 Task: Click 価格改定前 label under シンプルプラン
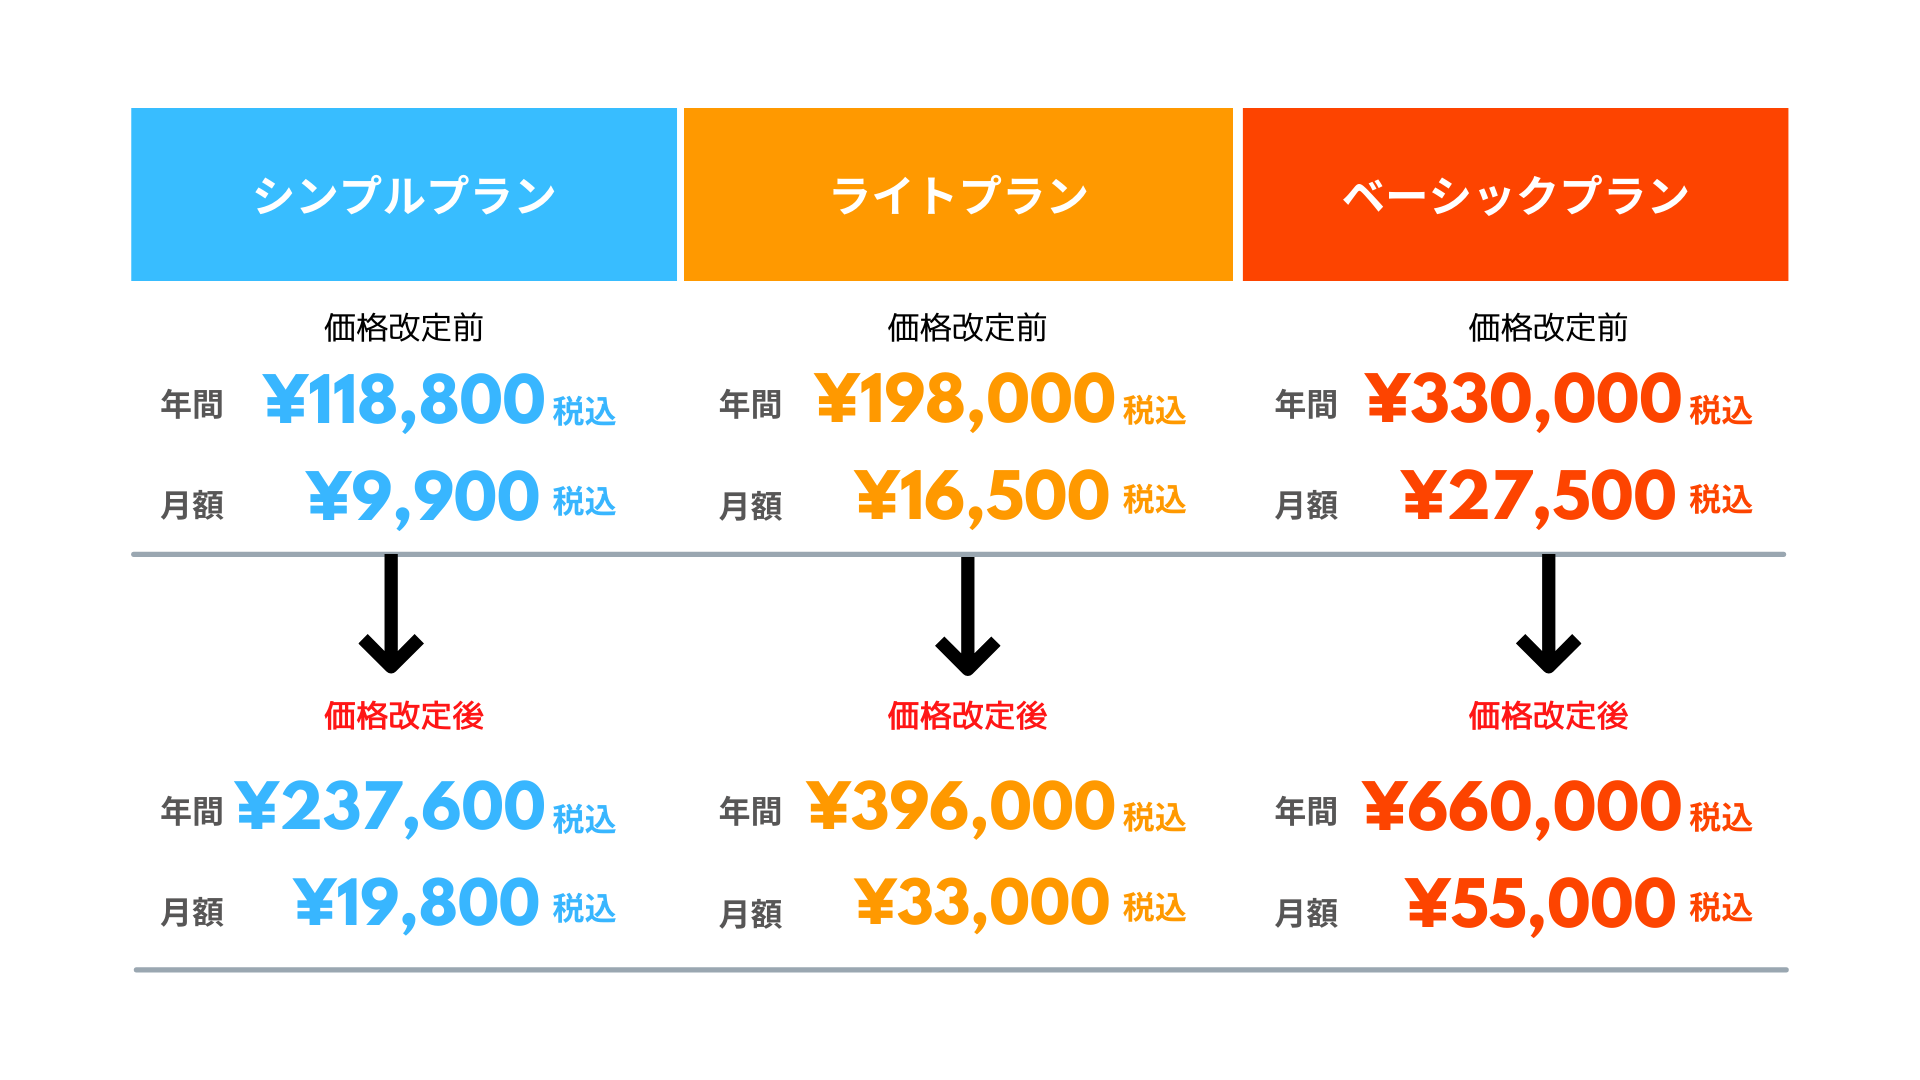pos(404,328)
